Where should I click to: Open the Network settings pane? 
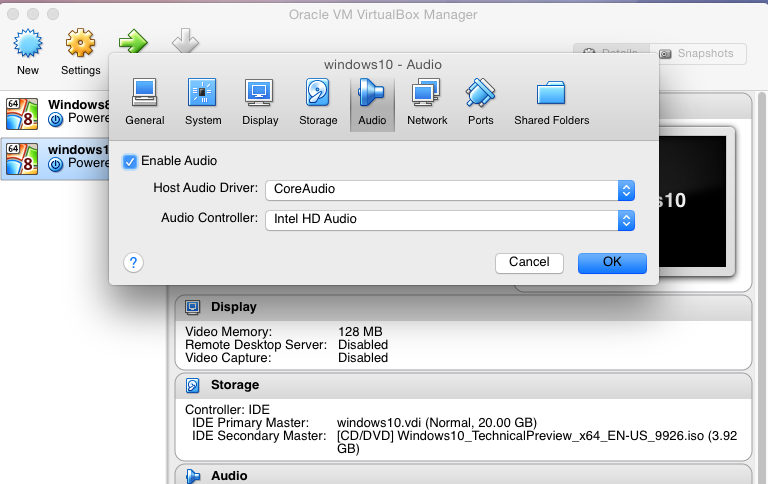pyautogui.click(x=427, y=102)
